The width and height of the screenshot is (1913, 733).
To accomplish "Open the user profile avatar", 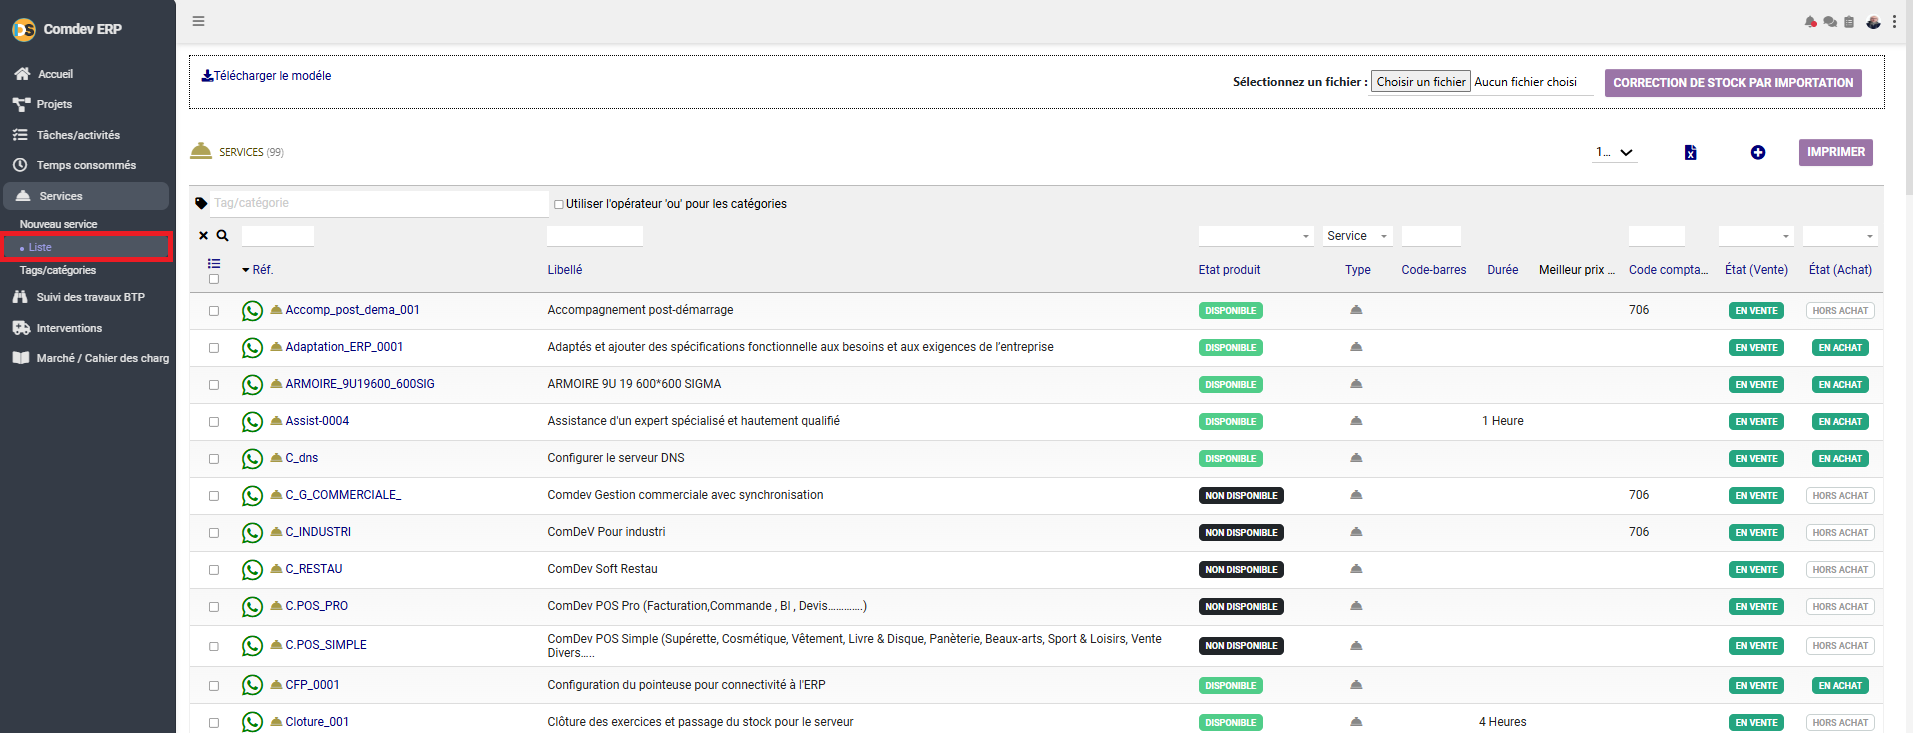I will tap(1873, 22).
